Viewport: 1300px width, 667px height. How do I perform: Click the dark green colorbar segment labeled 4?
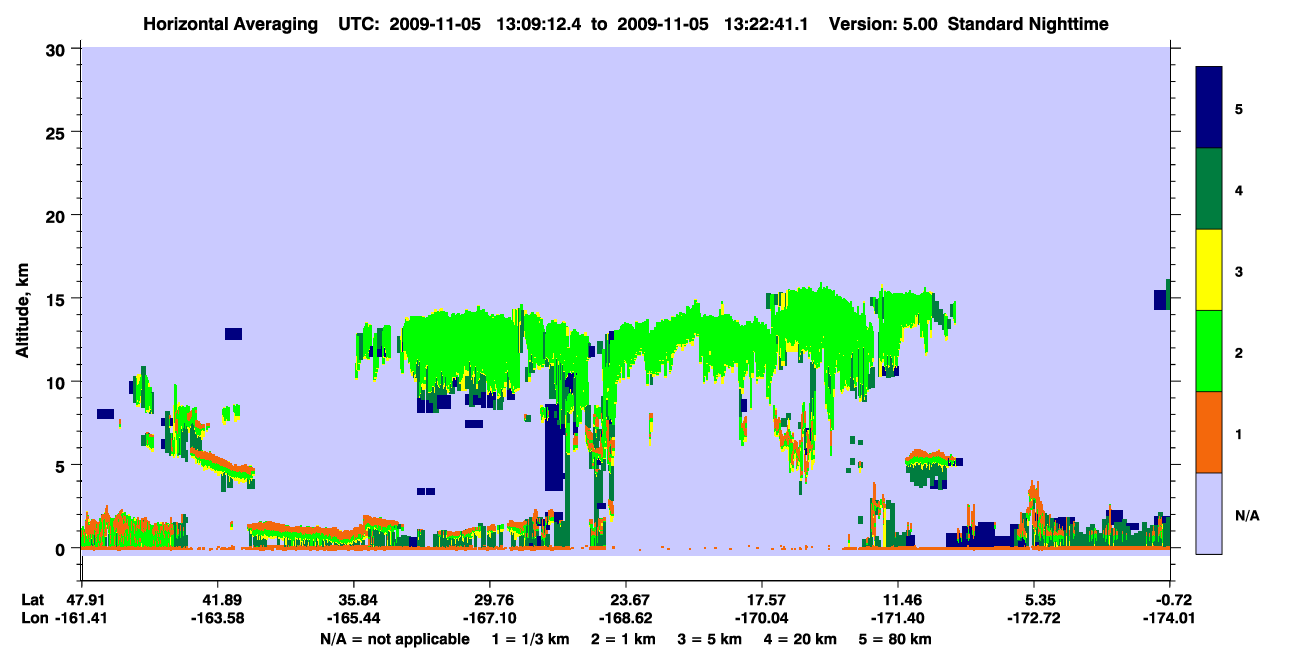coord(1209,189)
